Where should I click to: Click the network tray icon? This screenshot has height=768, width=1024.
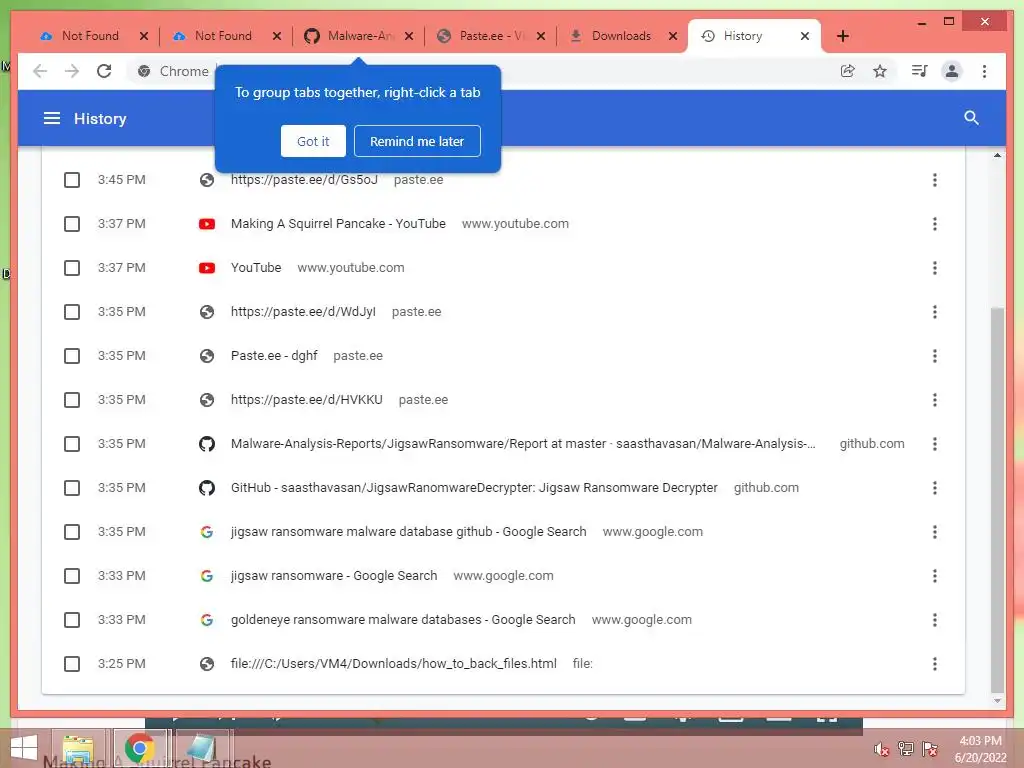pyautogui.click(x=905, y=748)
